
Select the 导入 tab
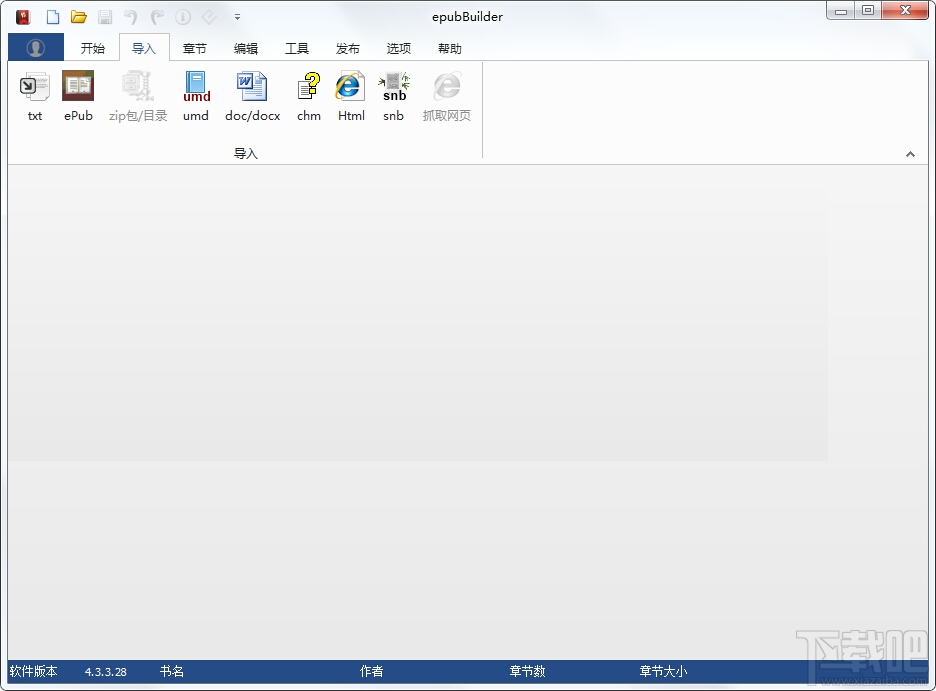coord(144,48)
